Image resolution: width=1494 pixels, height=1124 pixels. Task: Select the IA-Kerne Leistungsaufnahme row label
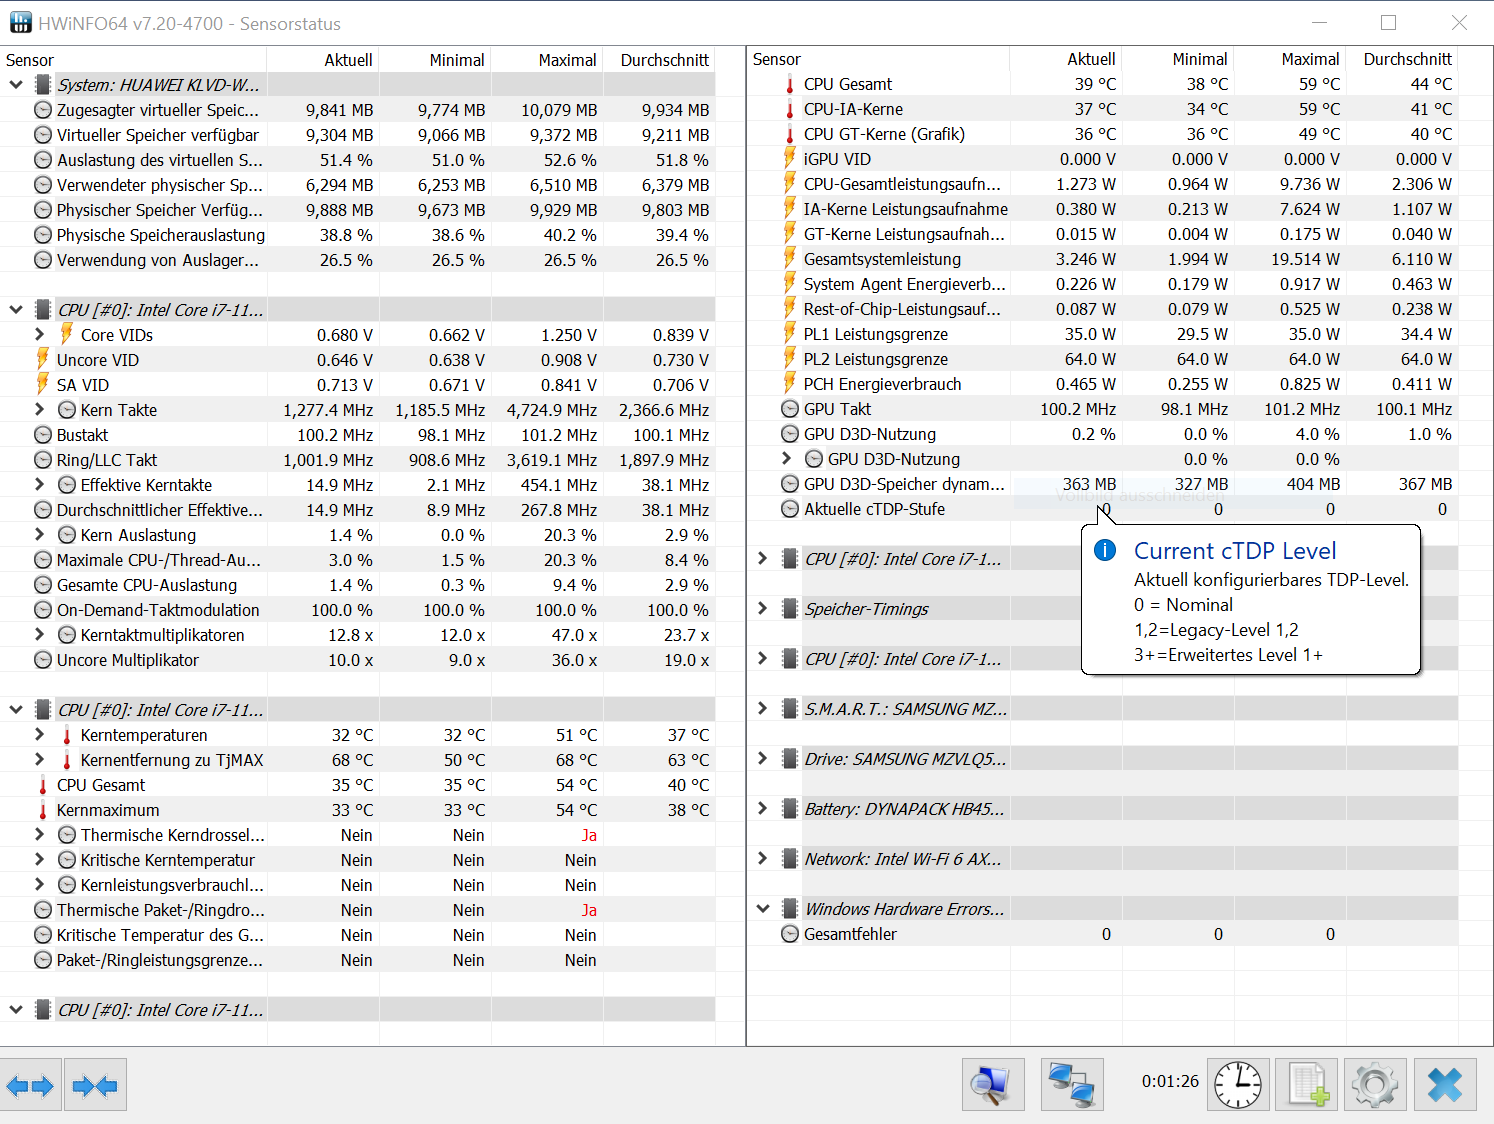[x=906, y=209]
